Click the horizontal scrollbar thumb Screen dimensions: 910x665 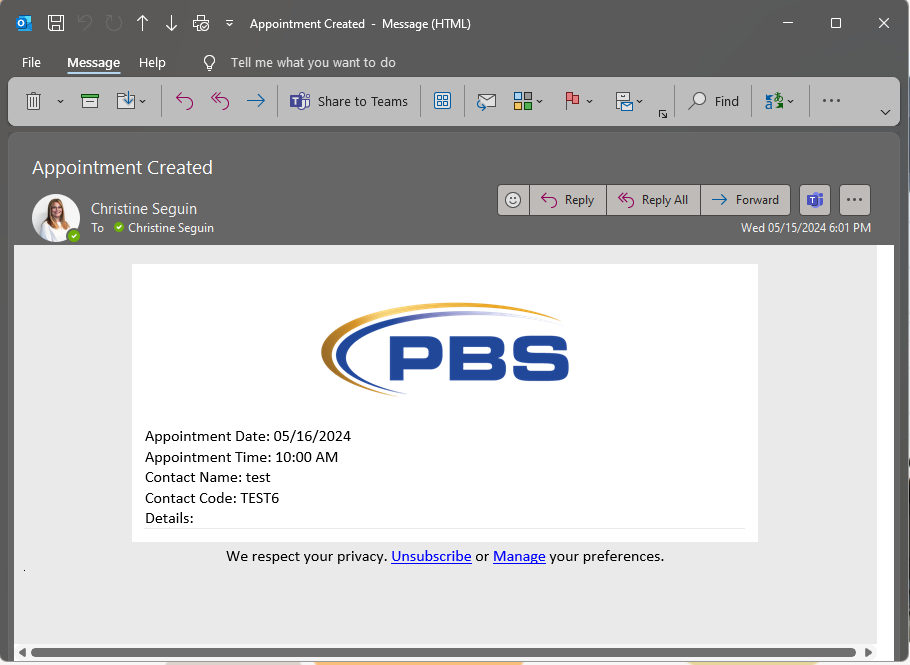click(443, 652)
